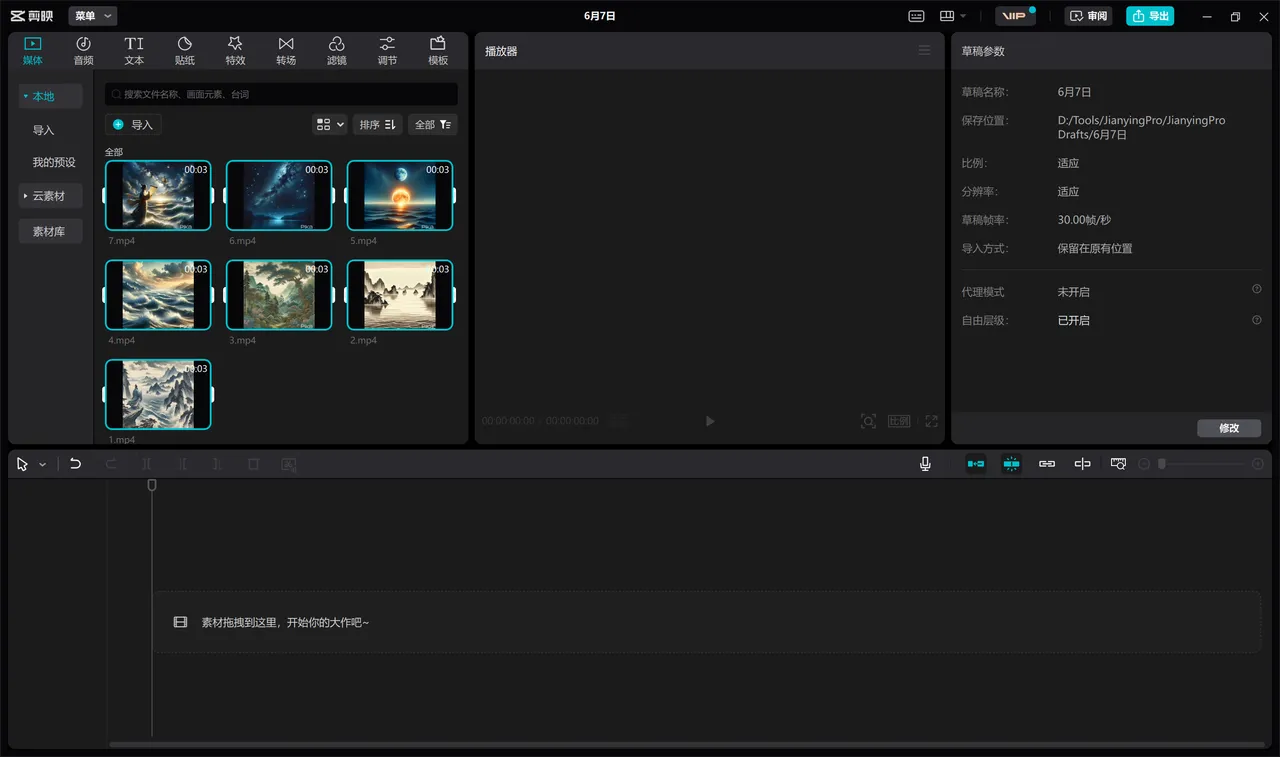1280x757 pixels.
Task: Click the delete left trim tool
Action: point(182,464)
